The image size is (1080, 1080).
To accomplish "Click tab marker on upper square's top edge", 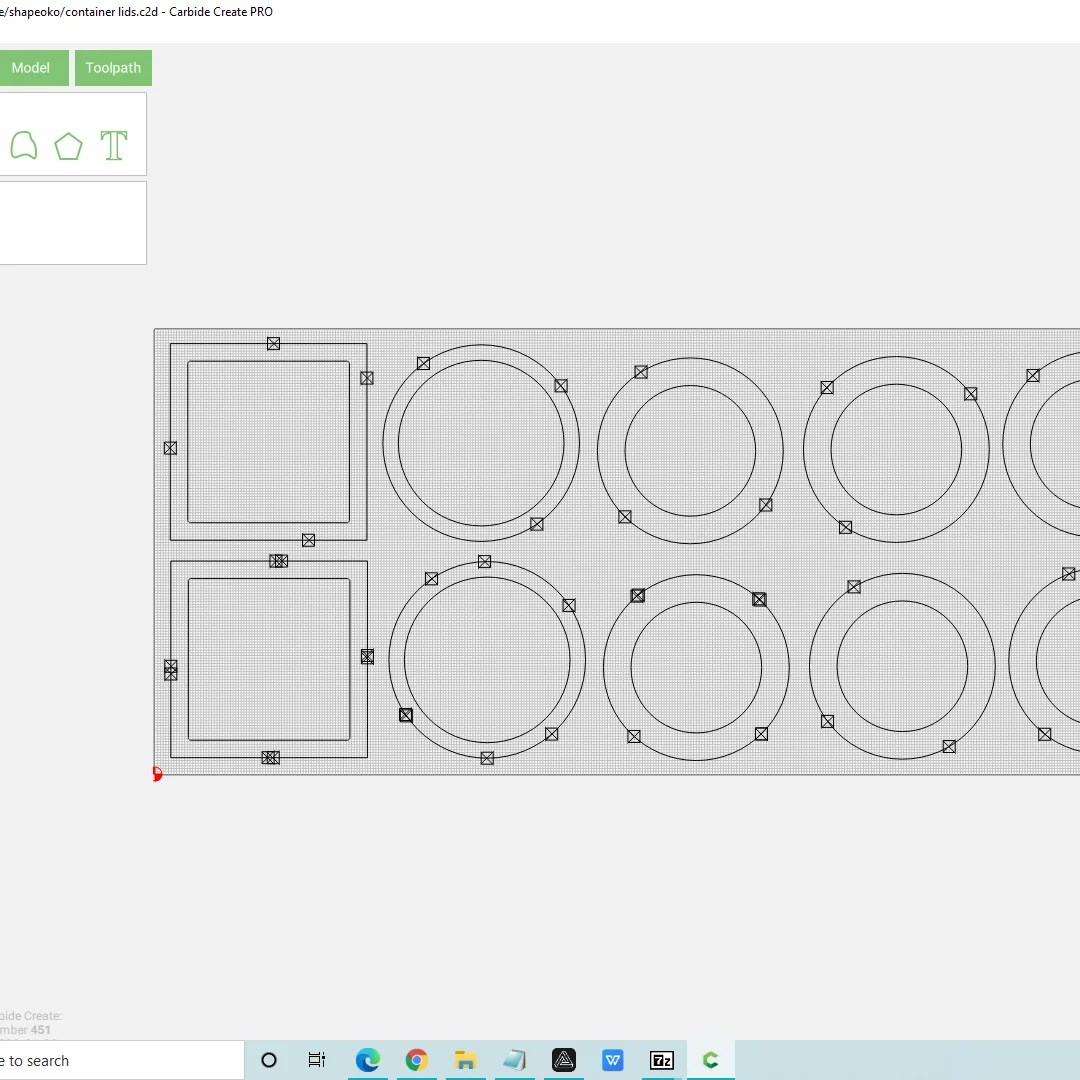I will (273, 343).
